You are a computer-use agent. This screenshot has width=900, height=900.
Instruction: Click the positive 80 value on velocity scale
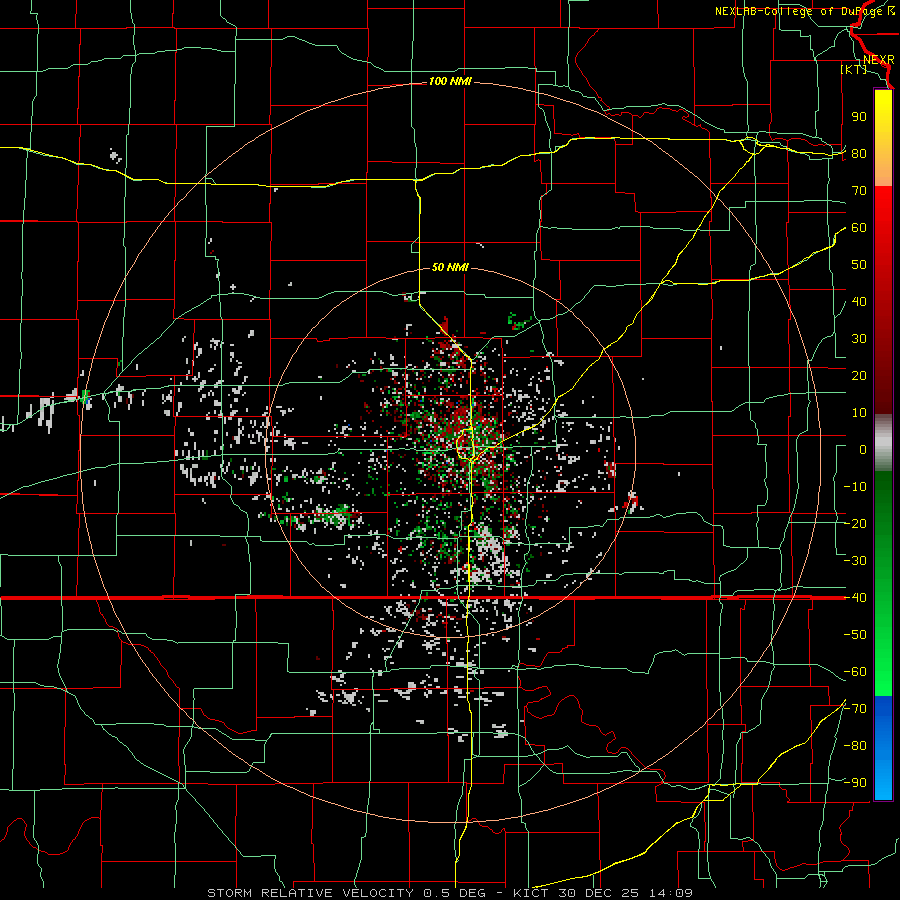point(859,154)
